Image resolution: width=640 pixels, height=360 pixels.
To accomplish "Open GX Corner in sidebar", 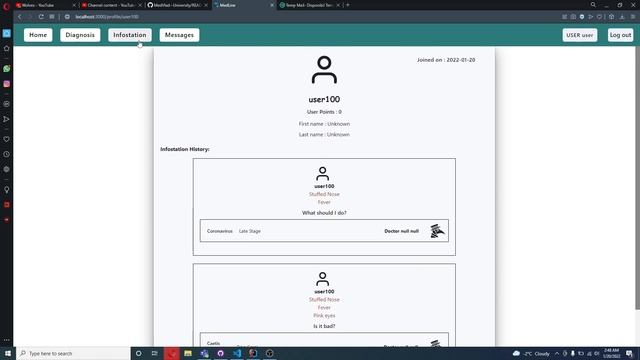I will coord(7,33).
